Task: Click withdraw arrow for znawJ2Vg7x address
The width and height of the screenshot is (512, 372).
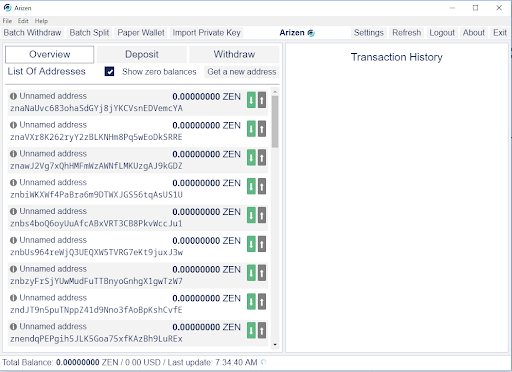Action: point(262,158)
